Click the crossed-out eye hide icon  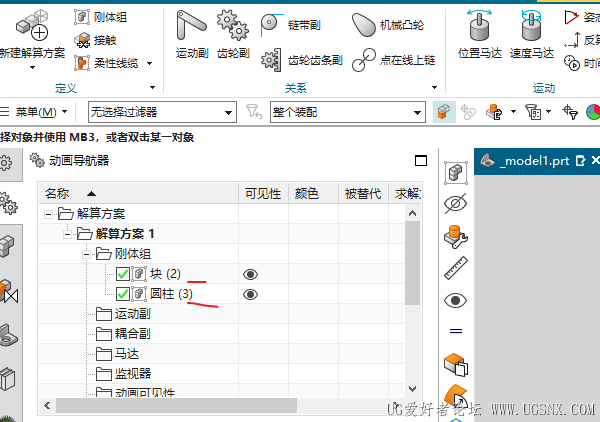click(x=456, y=203)
